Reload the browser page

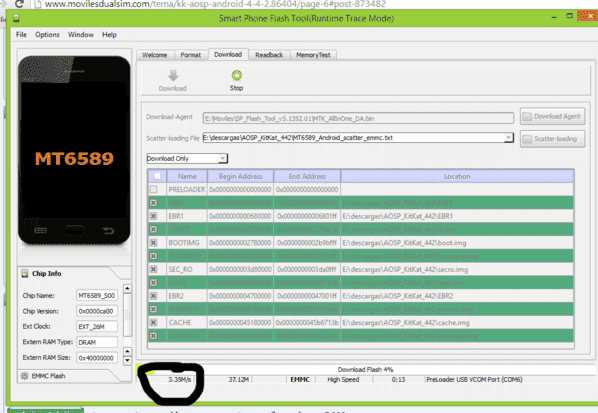[19, 4]
